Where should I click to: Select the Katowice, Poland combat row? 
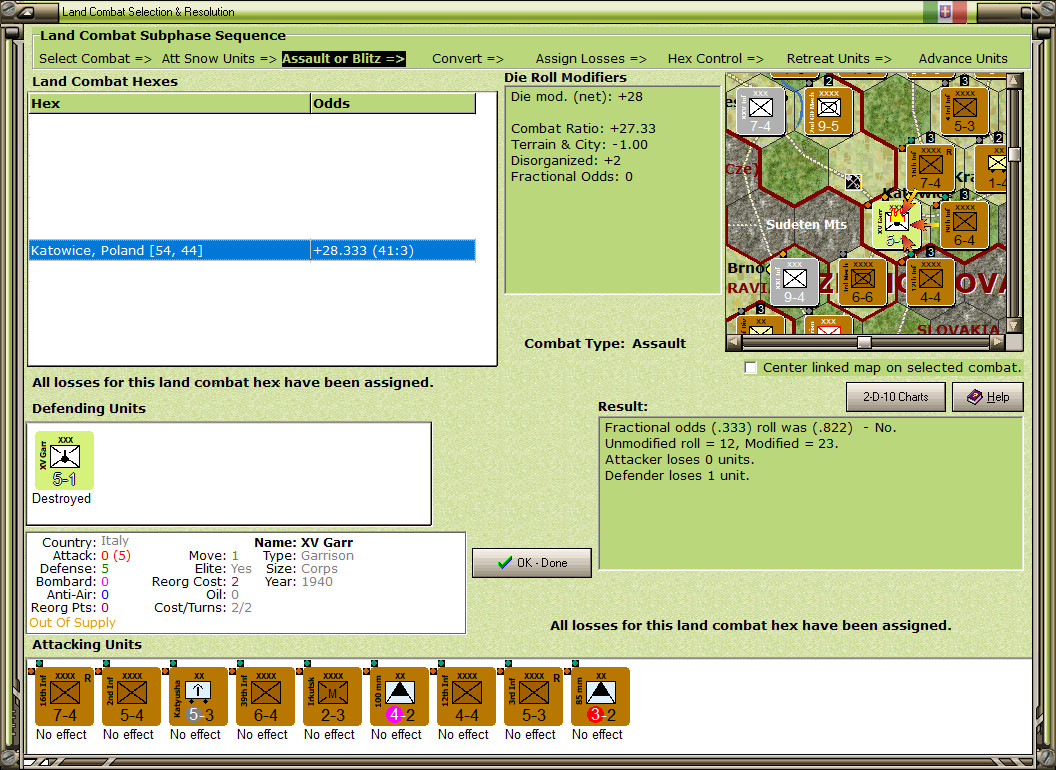click(x=252, y=251)
